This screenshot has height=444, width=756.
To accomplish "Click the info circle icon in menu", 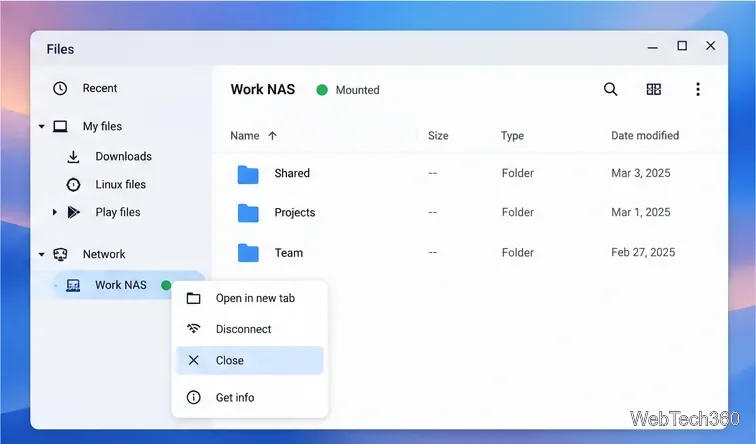I will [193, 397].
